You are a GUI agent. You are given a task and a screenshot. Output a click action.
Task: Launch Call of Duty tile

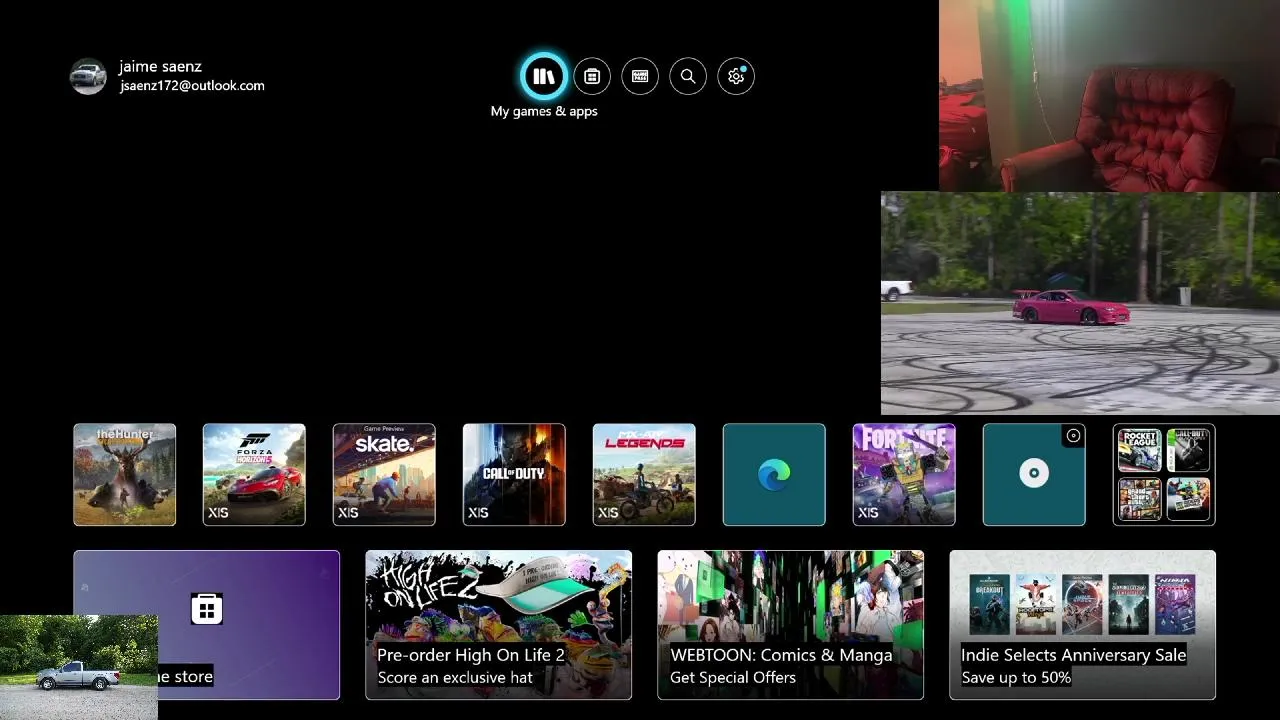514,475
